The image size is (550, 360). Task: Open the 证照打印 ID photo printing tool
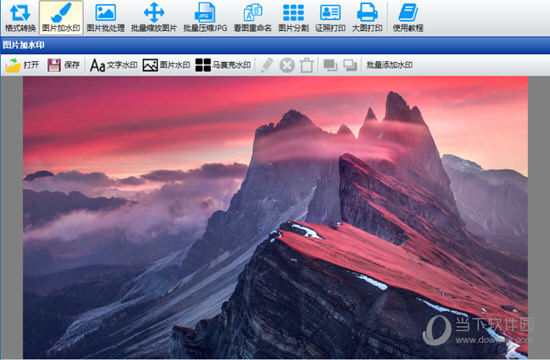[330, 18]
